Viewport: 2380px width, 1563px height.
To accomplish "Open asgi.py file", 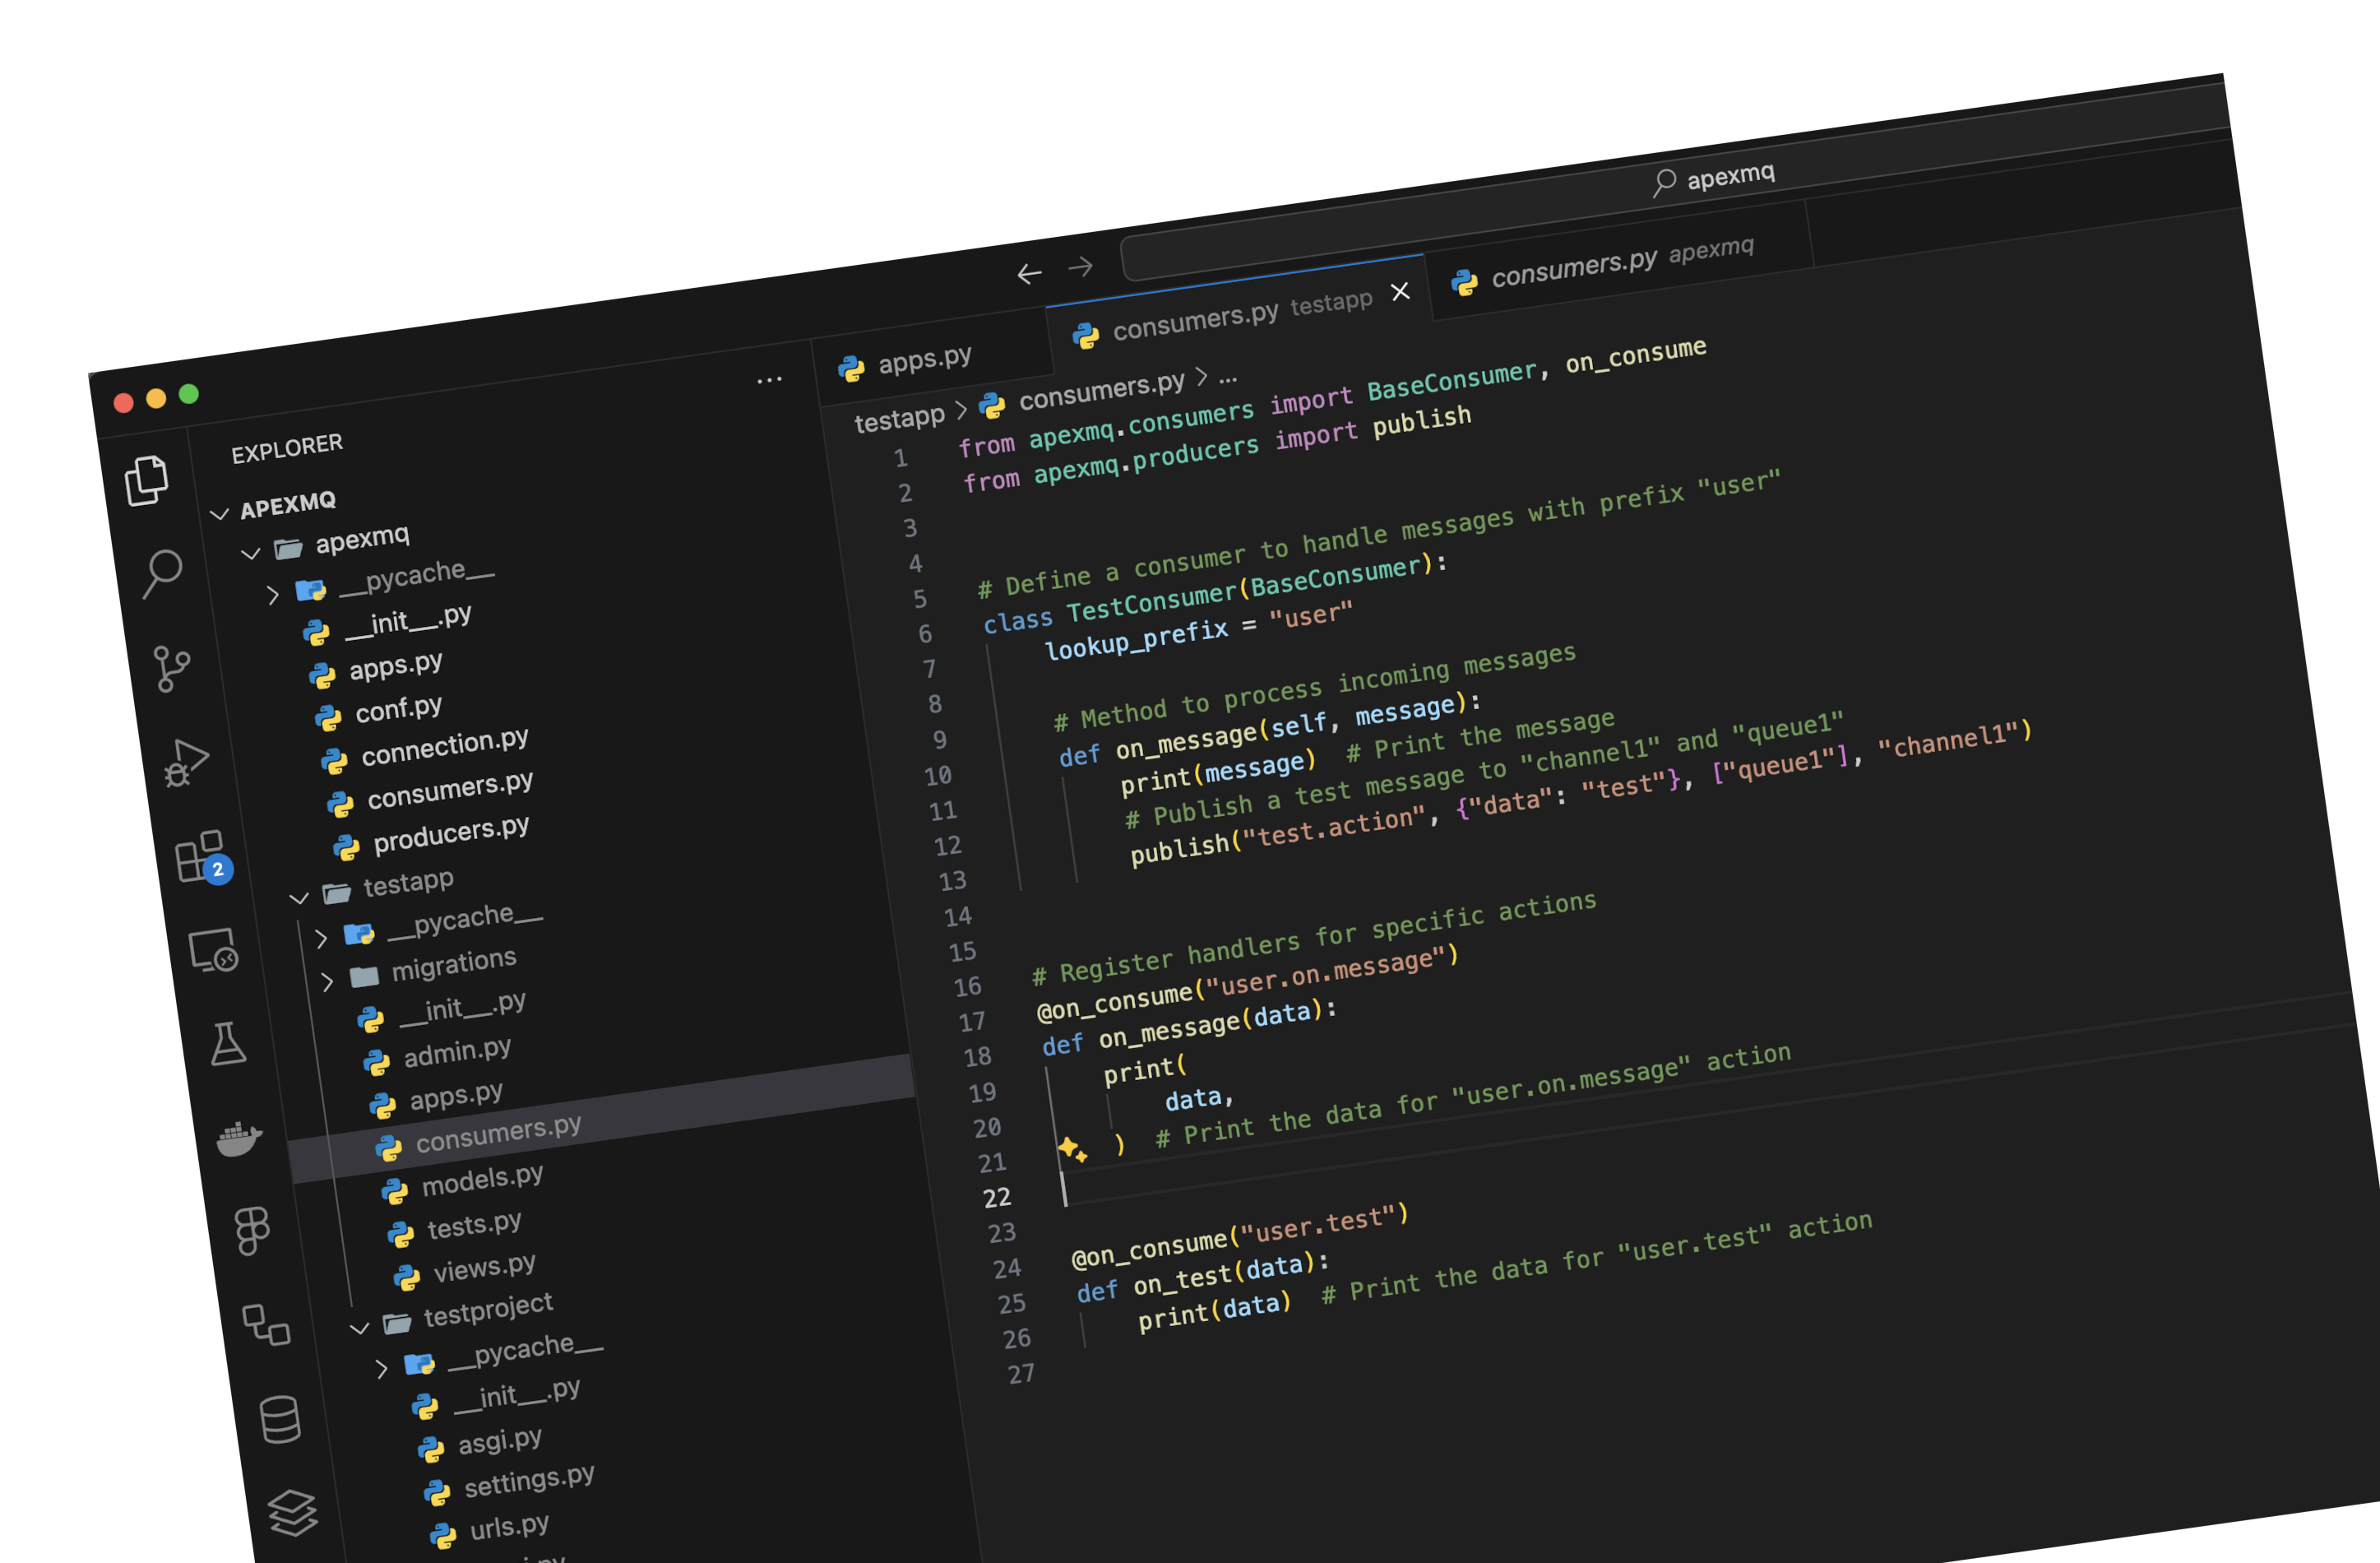I will click(500, 1442).
